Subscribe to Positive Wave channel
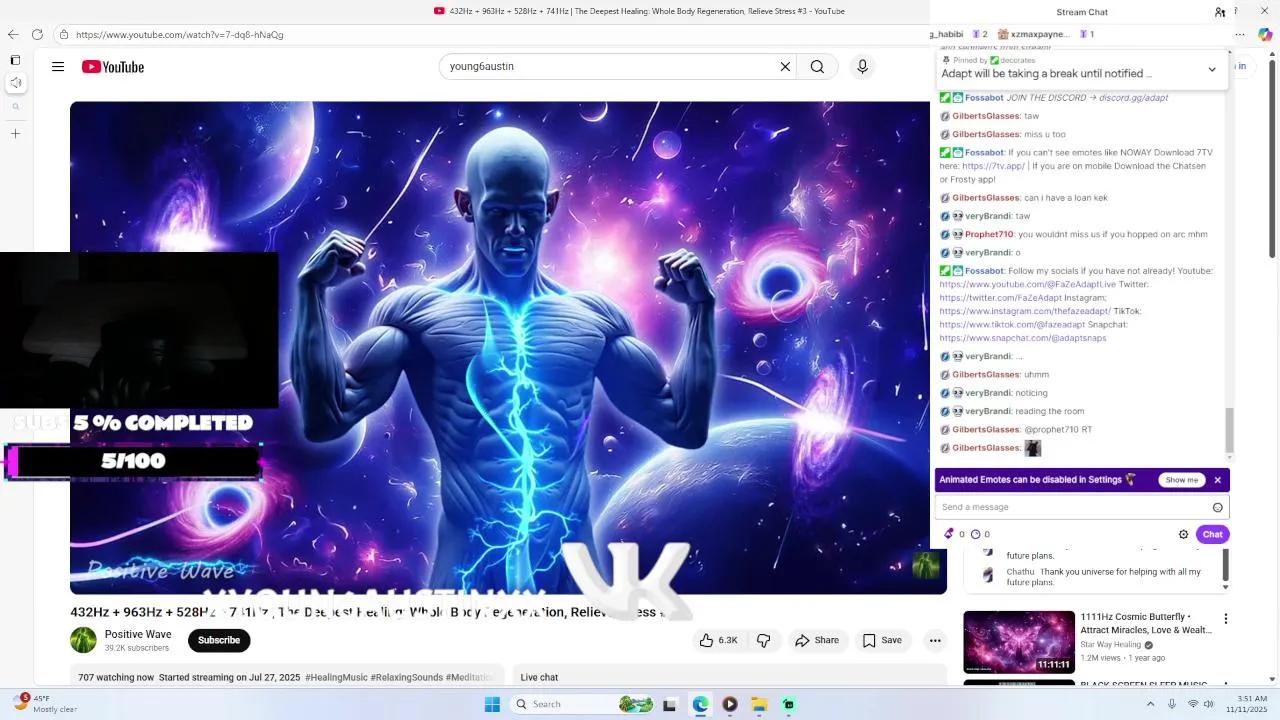The height and width of the screenshot is (720, 1280). [x=219, y=640]
